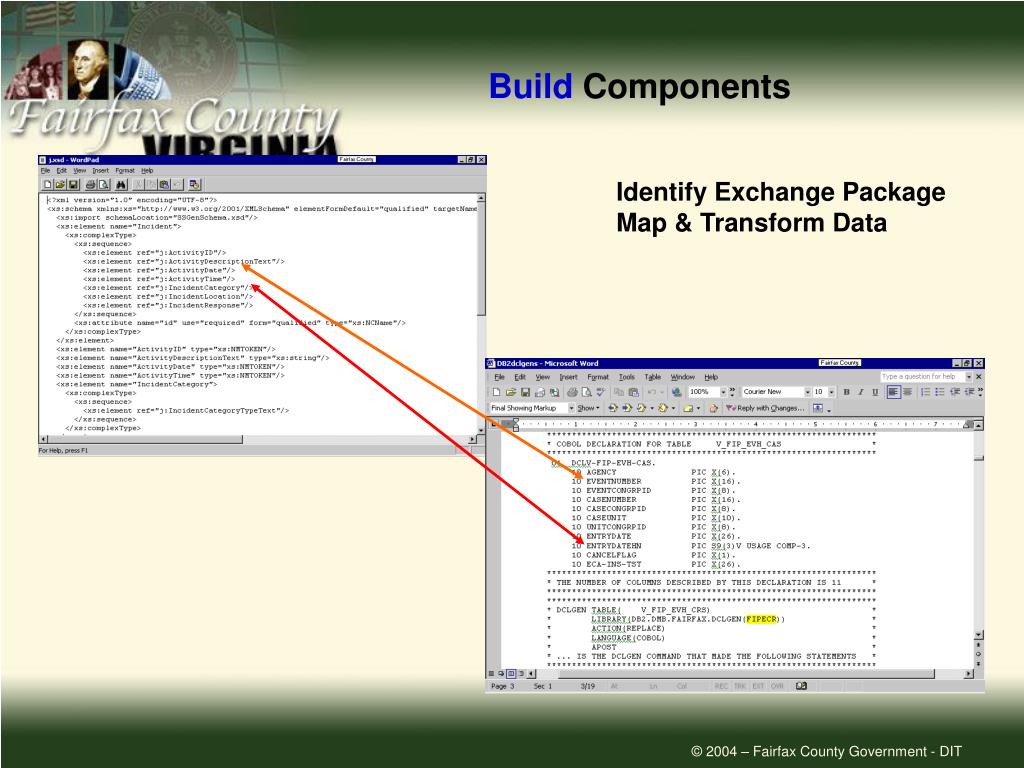
Task: Click Reject Change icon in Reviewing toolbar
Action: (x=663, y=408)
